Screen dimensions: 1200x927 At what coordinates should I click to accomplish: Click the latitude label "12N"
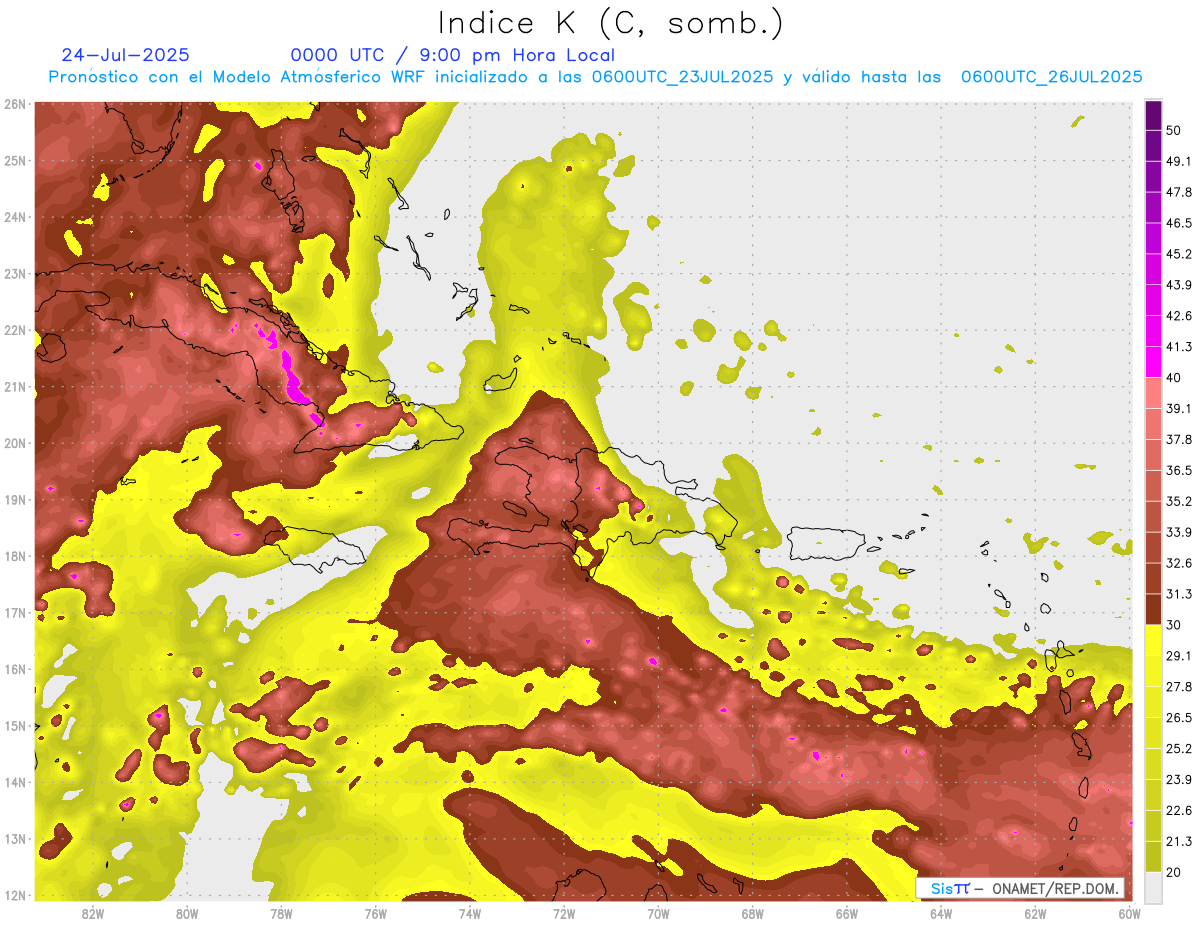[x=15, y=895]
